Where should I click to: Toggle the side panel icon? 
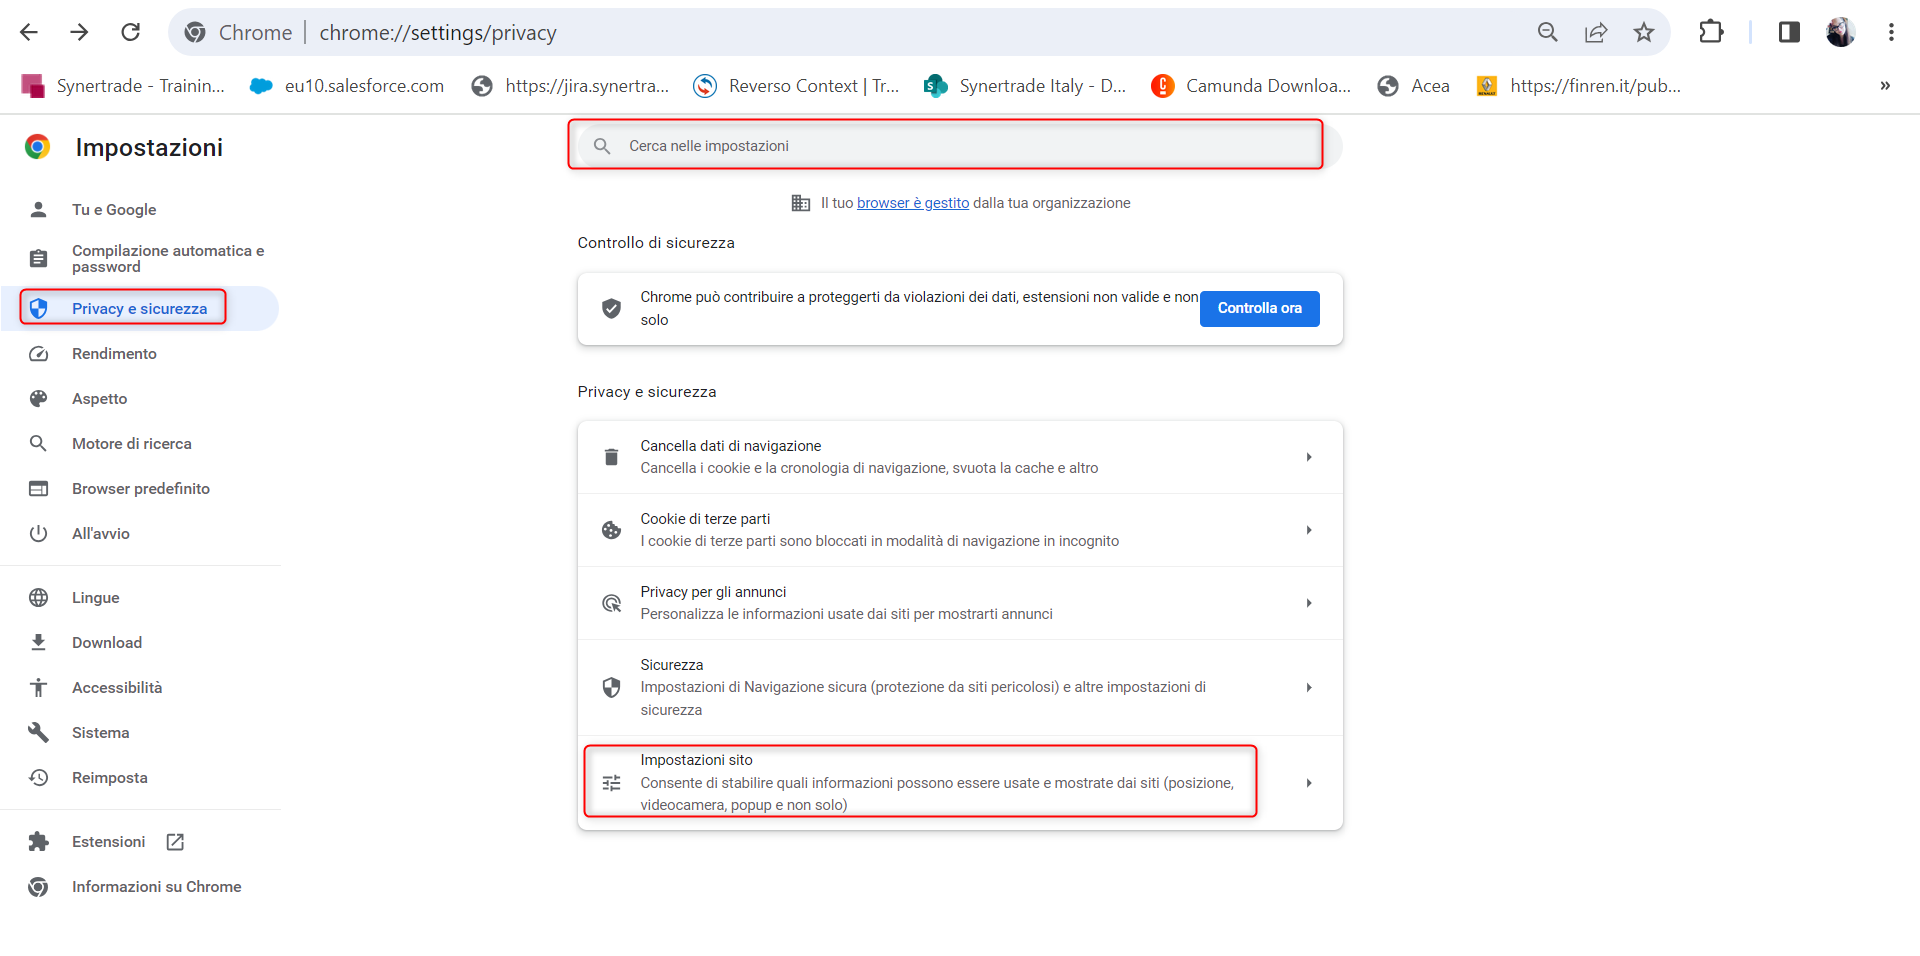click(x=1789, y=32)
